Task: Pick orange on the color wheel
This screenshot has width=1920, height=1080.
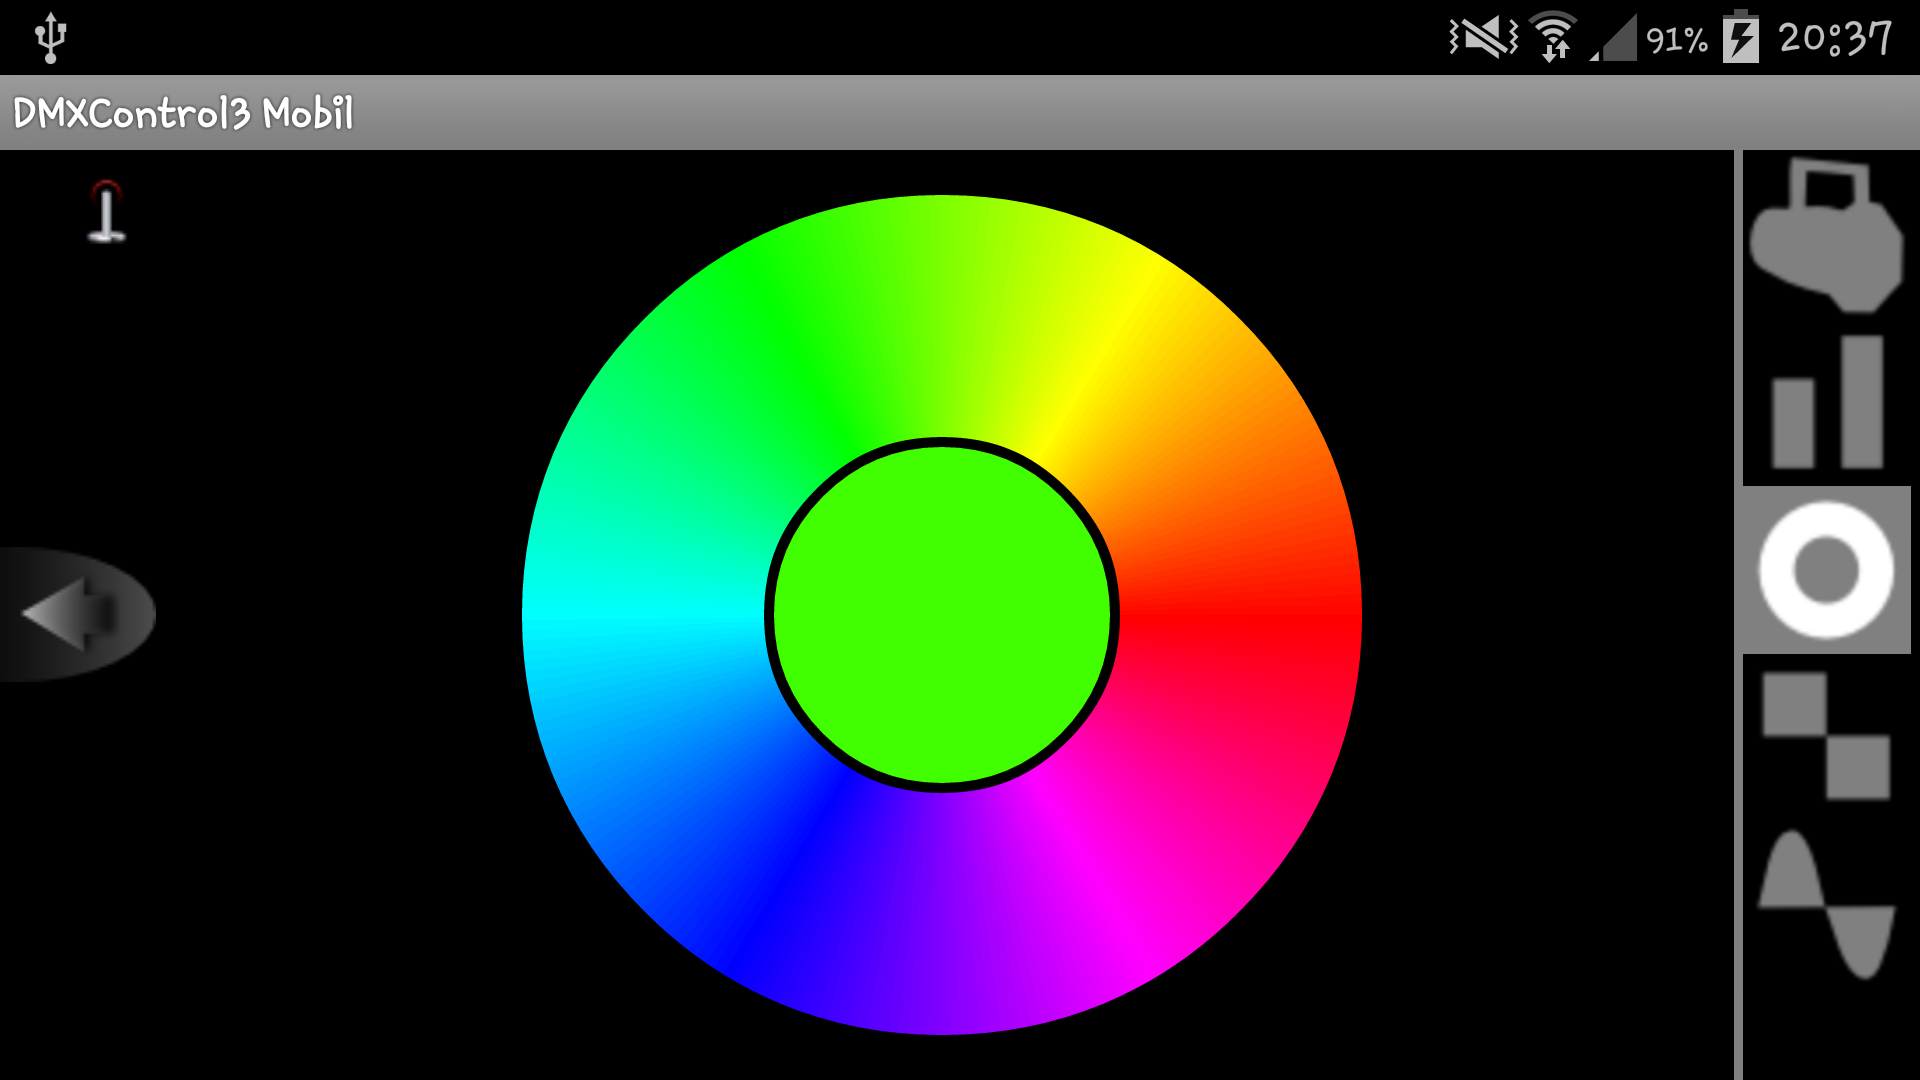Action: coord(1200,465)
